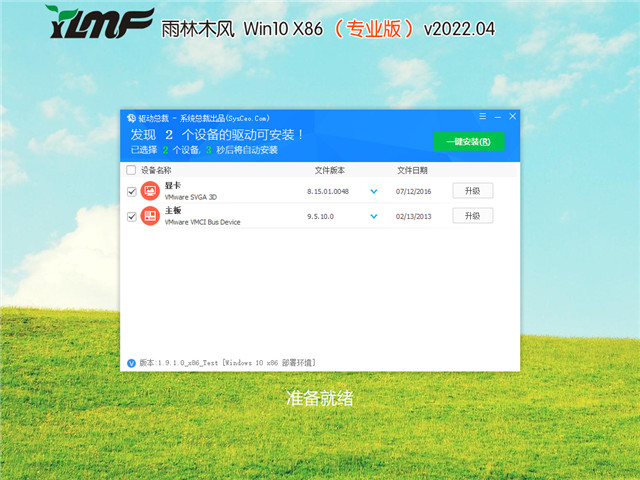This screenshot has height=480, width=640.
Task: Click the 显卡 category label
Action: [173, 185]
